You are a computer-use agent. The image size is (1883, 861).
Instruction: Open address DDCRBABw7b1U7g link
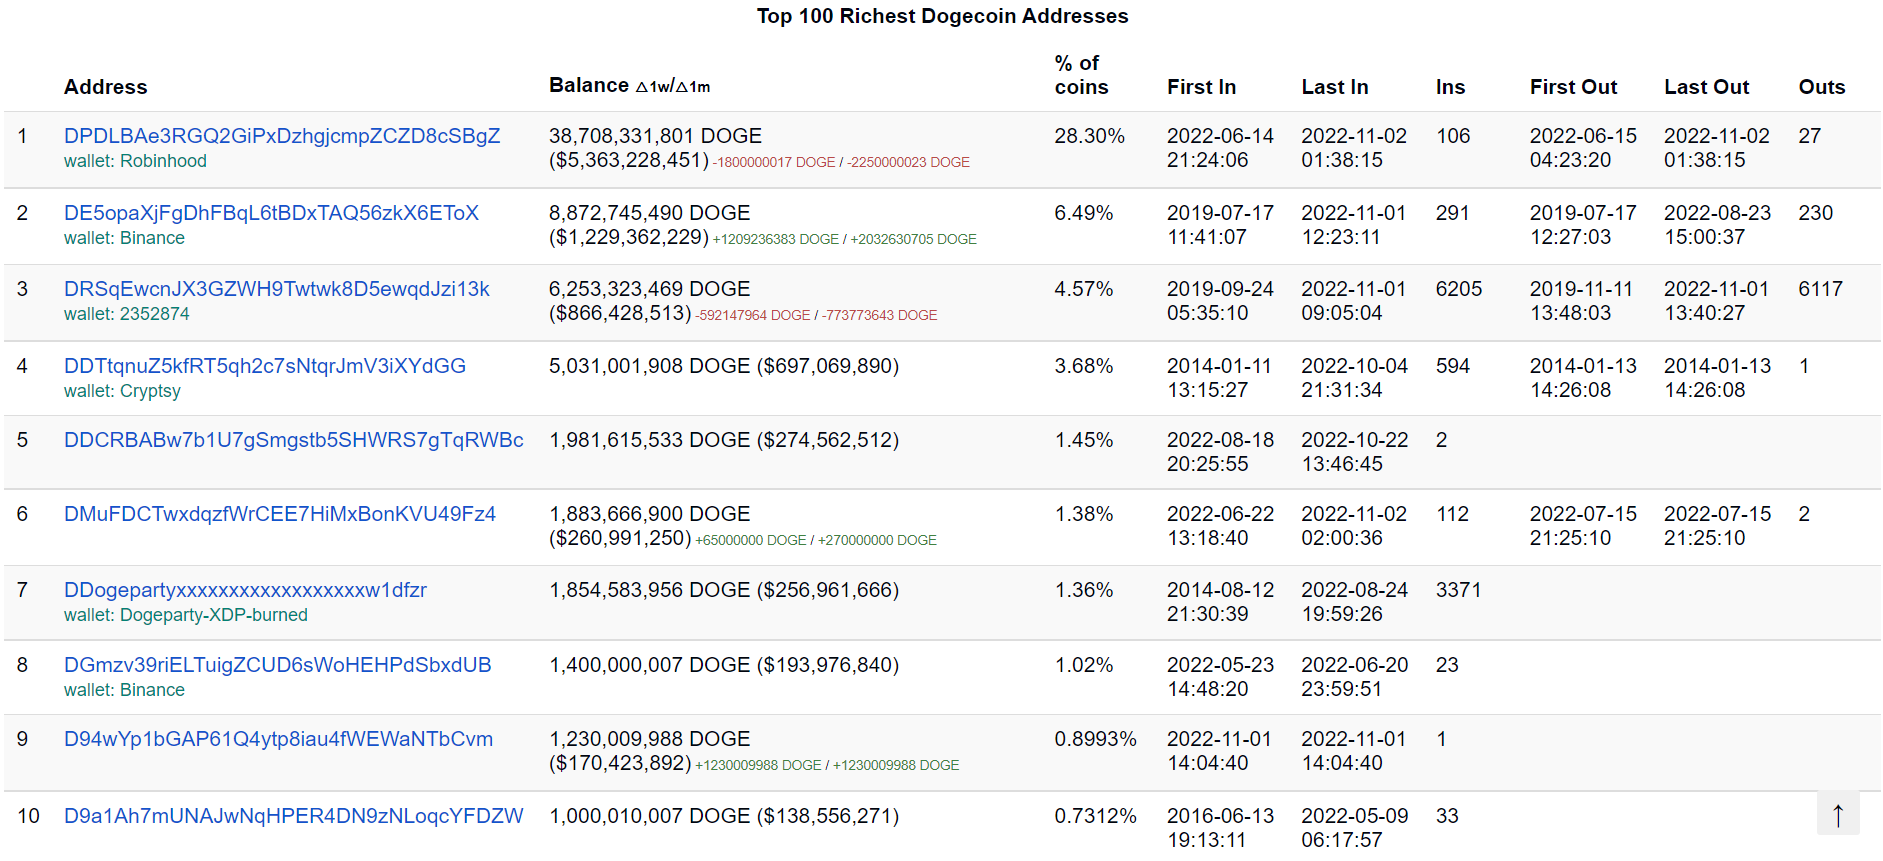[293, 440]
